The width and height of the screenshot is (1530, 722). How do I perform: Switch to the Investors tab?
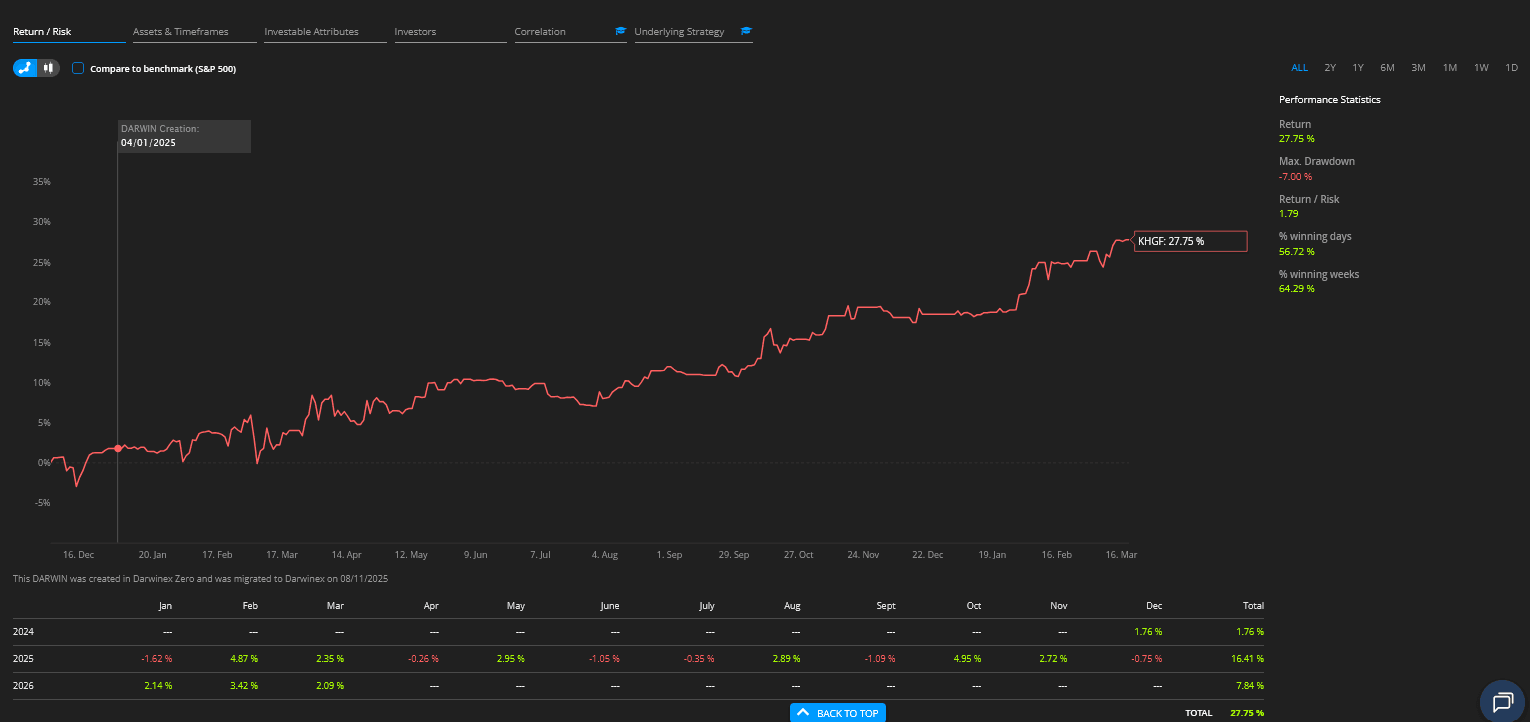(x=415, y=31)
